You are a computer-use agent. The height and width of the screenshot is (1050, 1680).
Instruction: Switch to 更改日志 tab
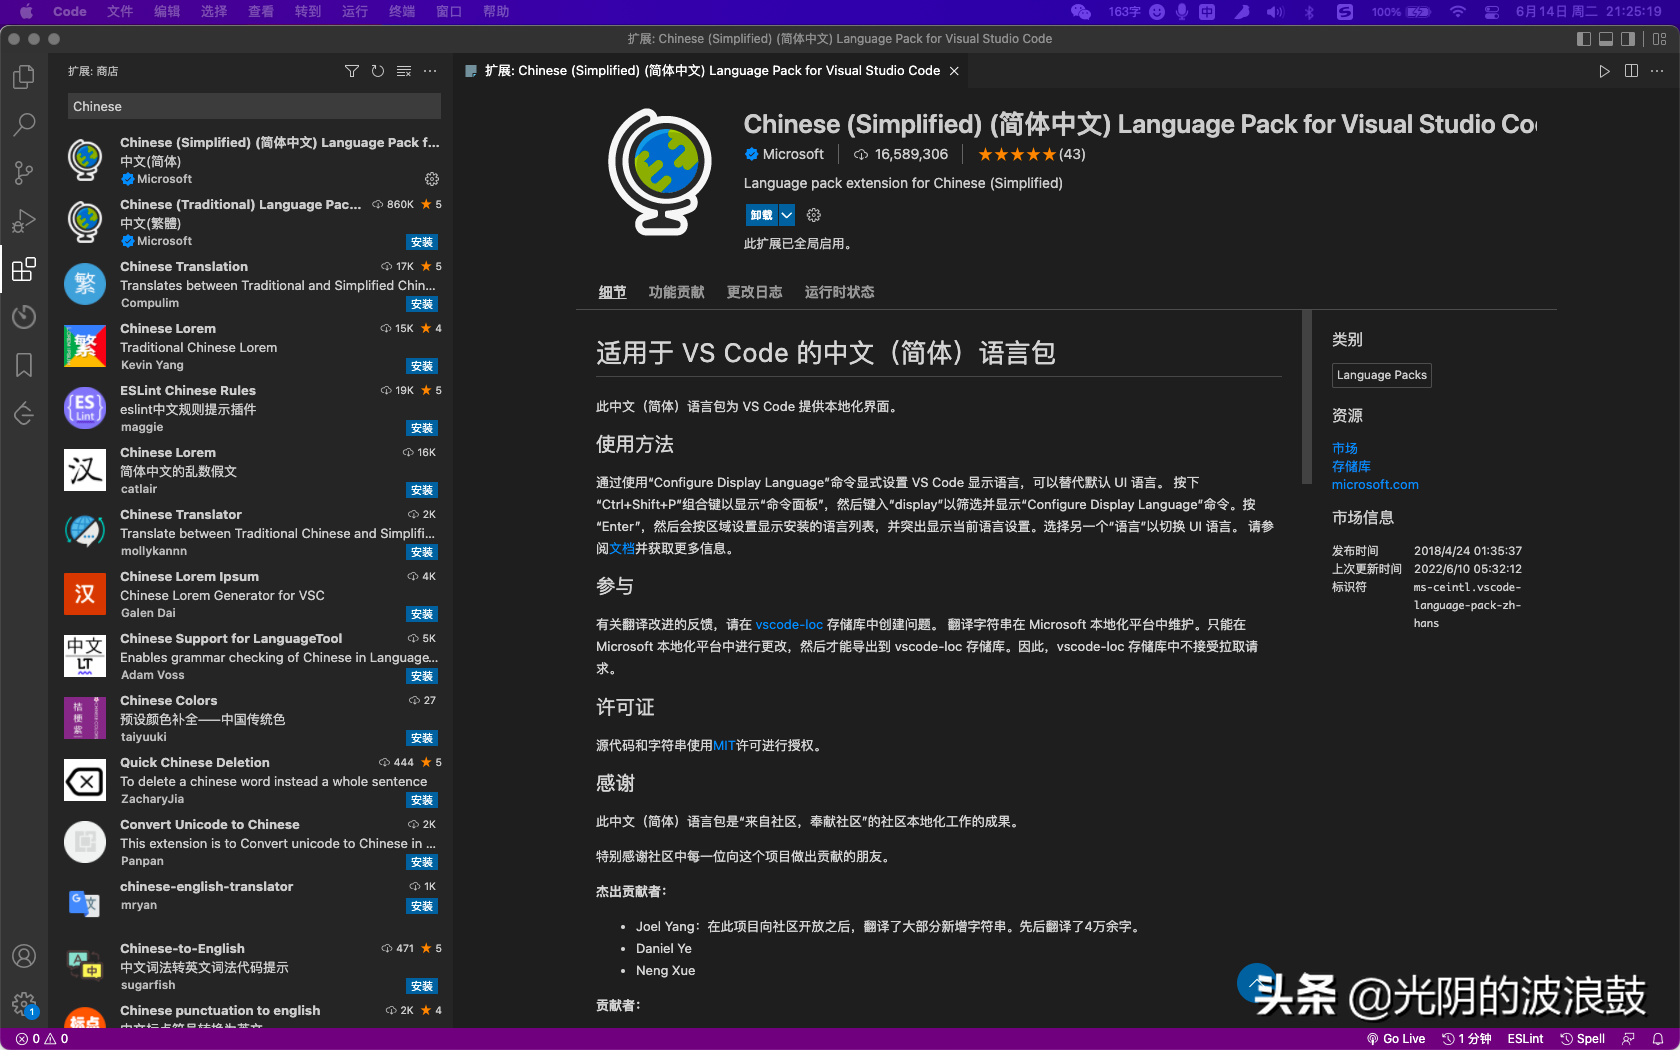tap(754, 292)
